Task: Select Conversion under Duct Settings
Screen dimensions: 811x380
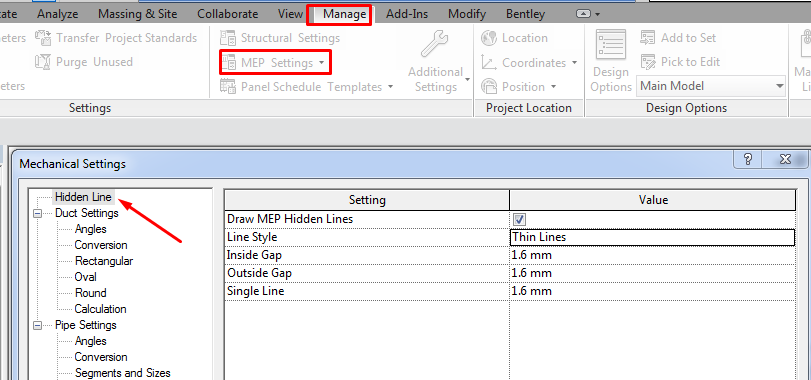Action: coord(101,245)
